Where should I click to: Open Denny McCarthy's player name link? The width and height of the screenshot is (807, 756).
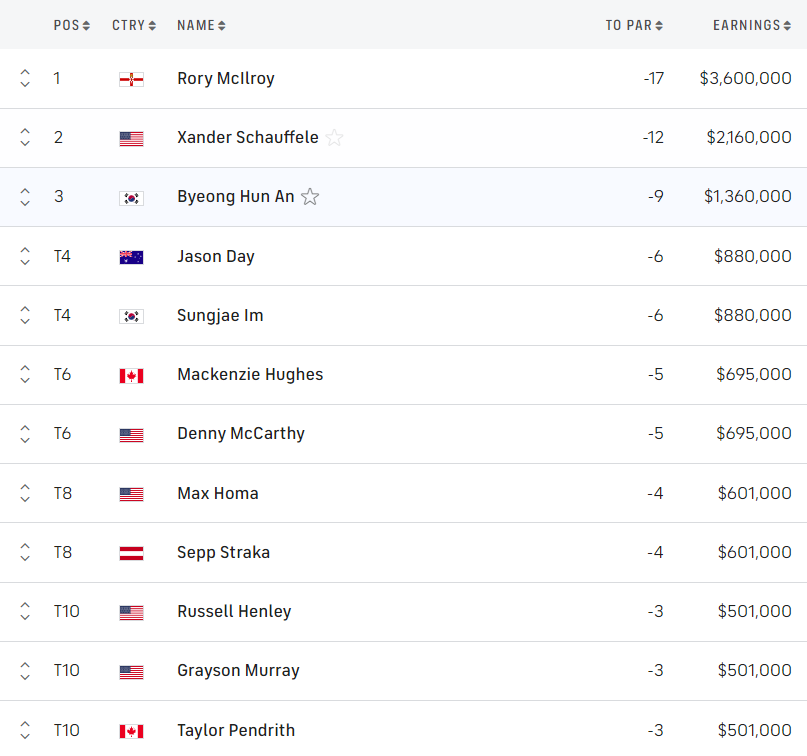(x=241, y=434)
